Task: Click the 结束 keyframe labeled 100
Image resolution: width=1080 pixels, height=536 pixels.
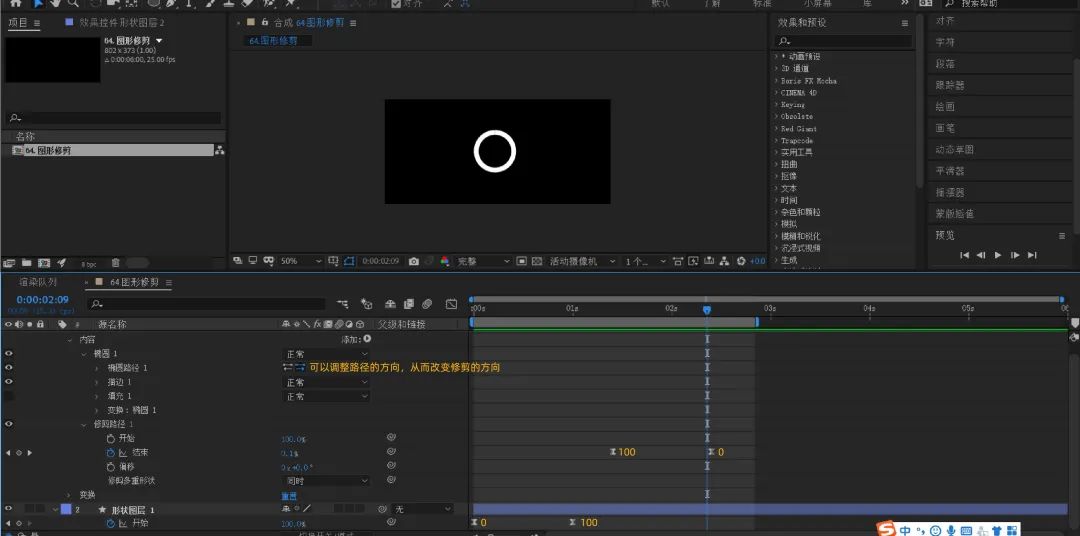Action: pyautogui.click(x=613, y=452)
